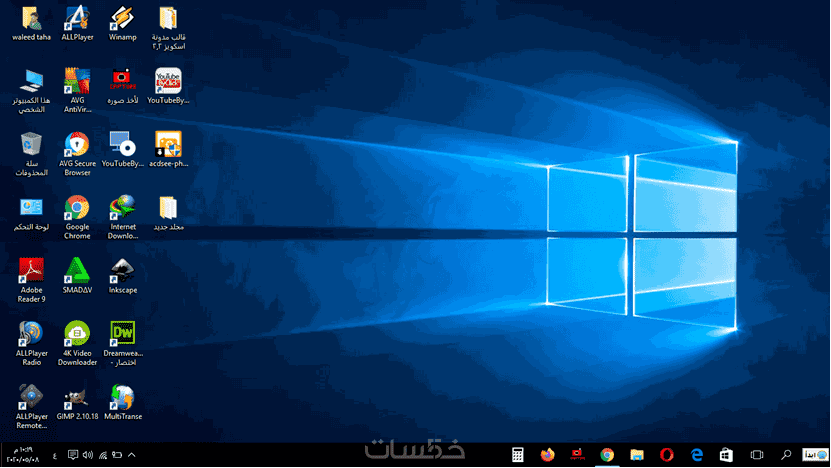Launch Opera browser from taskbar
The height and width of the screenshot is (468, 831).
[x=667, y=455]
